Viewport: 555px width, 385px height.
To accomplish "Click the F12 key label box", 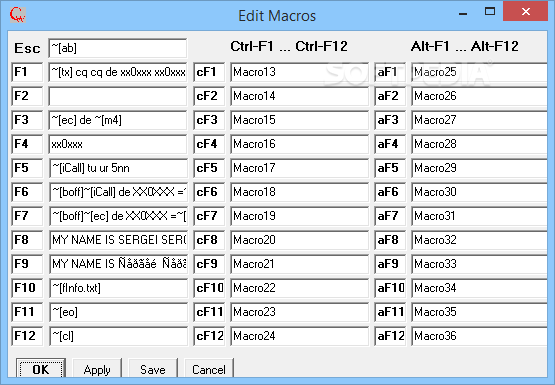I will [27, 336].
